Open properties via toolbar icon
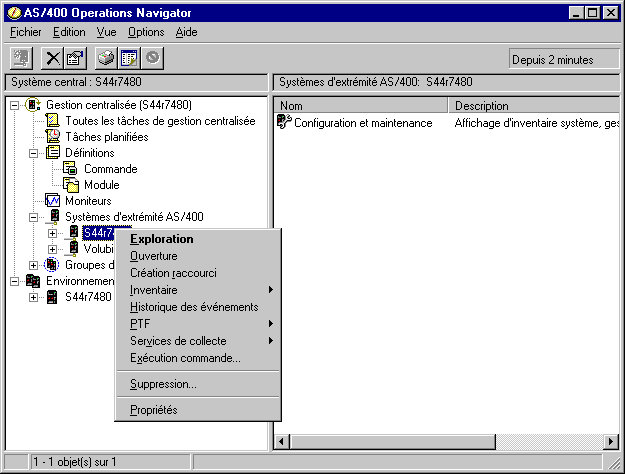 (76, 58)
